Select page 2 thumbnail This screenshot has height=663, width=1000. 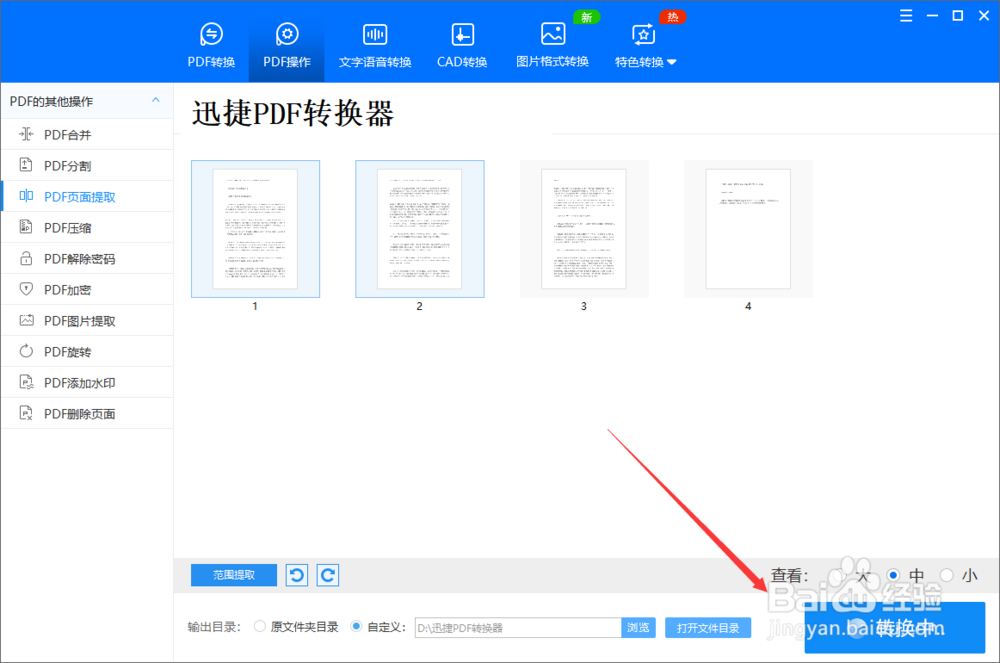click(x=420, y=229)
